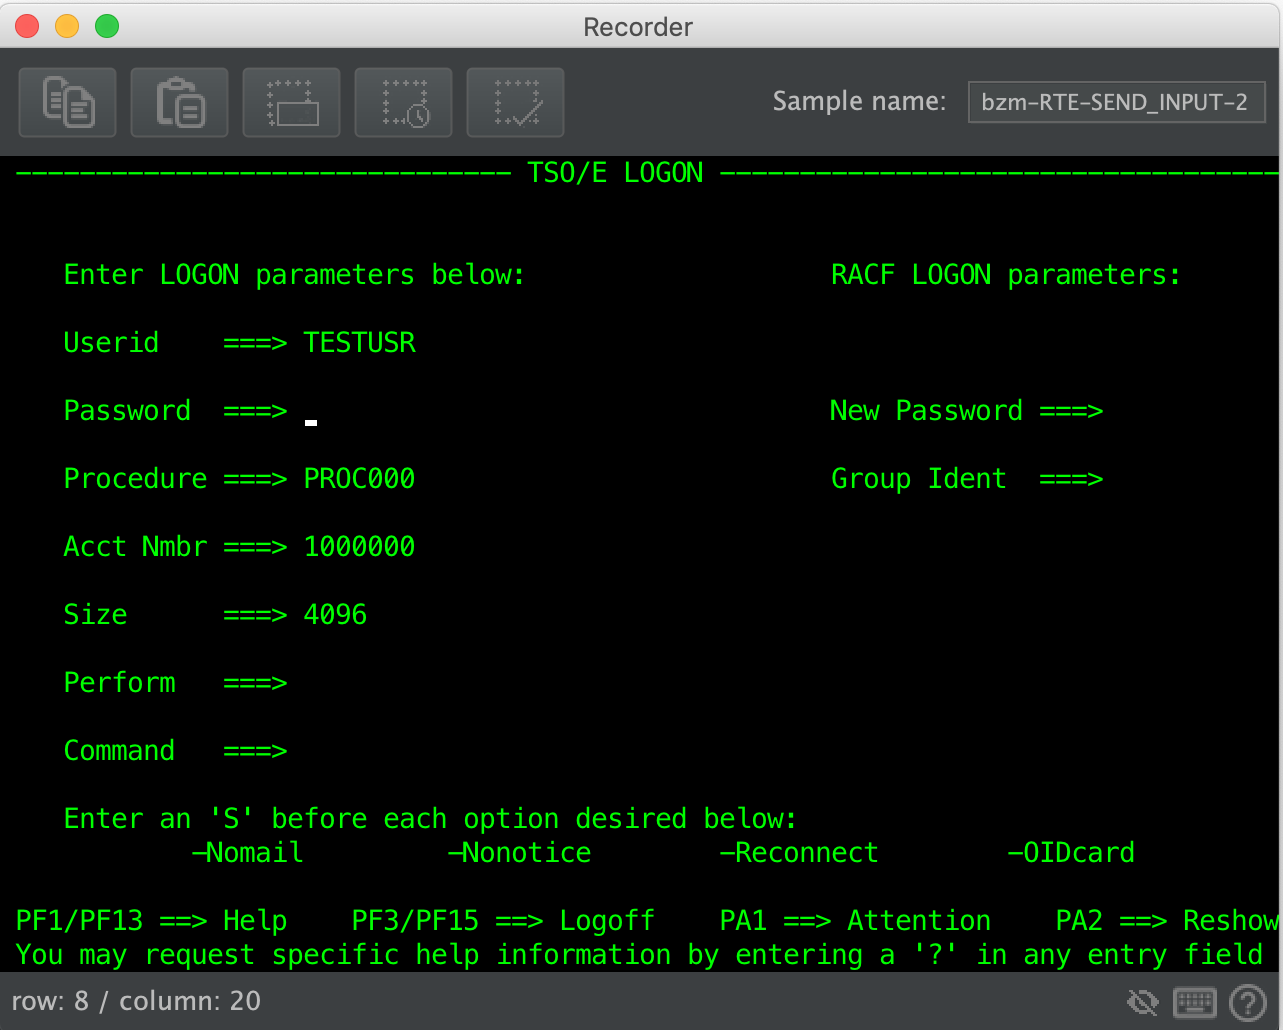Click the -Nomail option
The height and width of the screenshot is (1030, 1283).
(x=247, y=852)
